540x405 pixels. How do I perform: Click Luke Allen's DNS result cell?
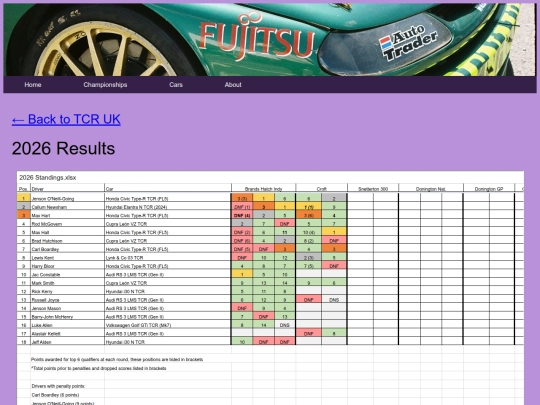click(284, 325)
